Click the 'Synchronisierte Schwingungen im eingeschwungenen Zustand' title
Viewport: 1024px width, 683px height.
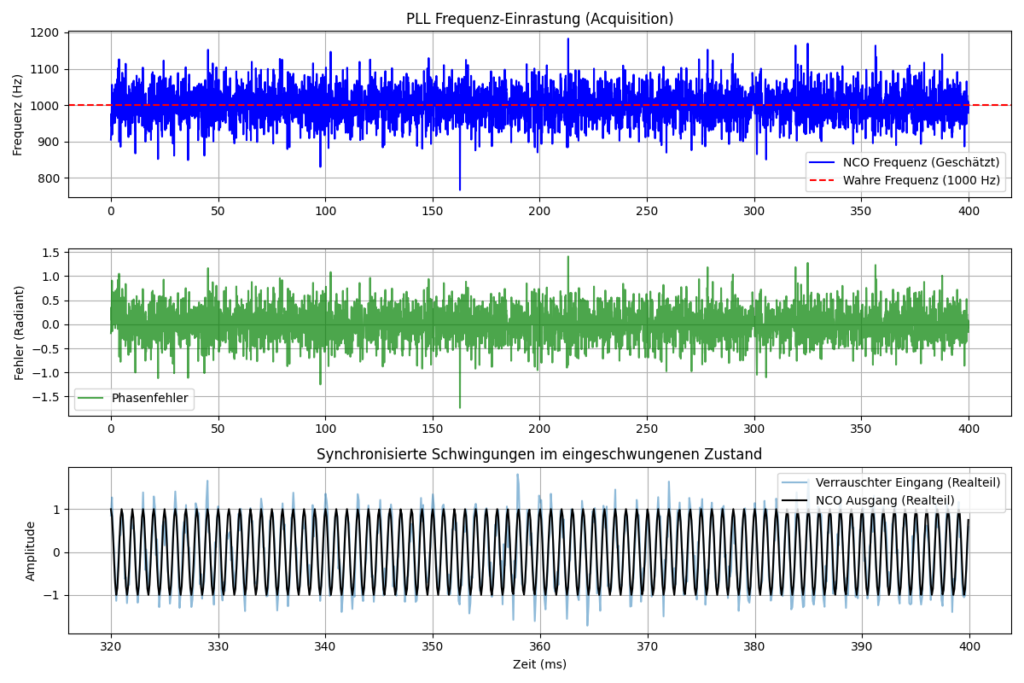click(x=539, y=454)
